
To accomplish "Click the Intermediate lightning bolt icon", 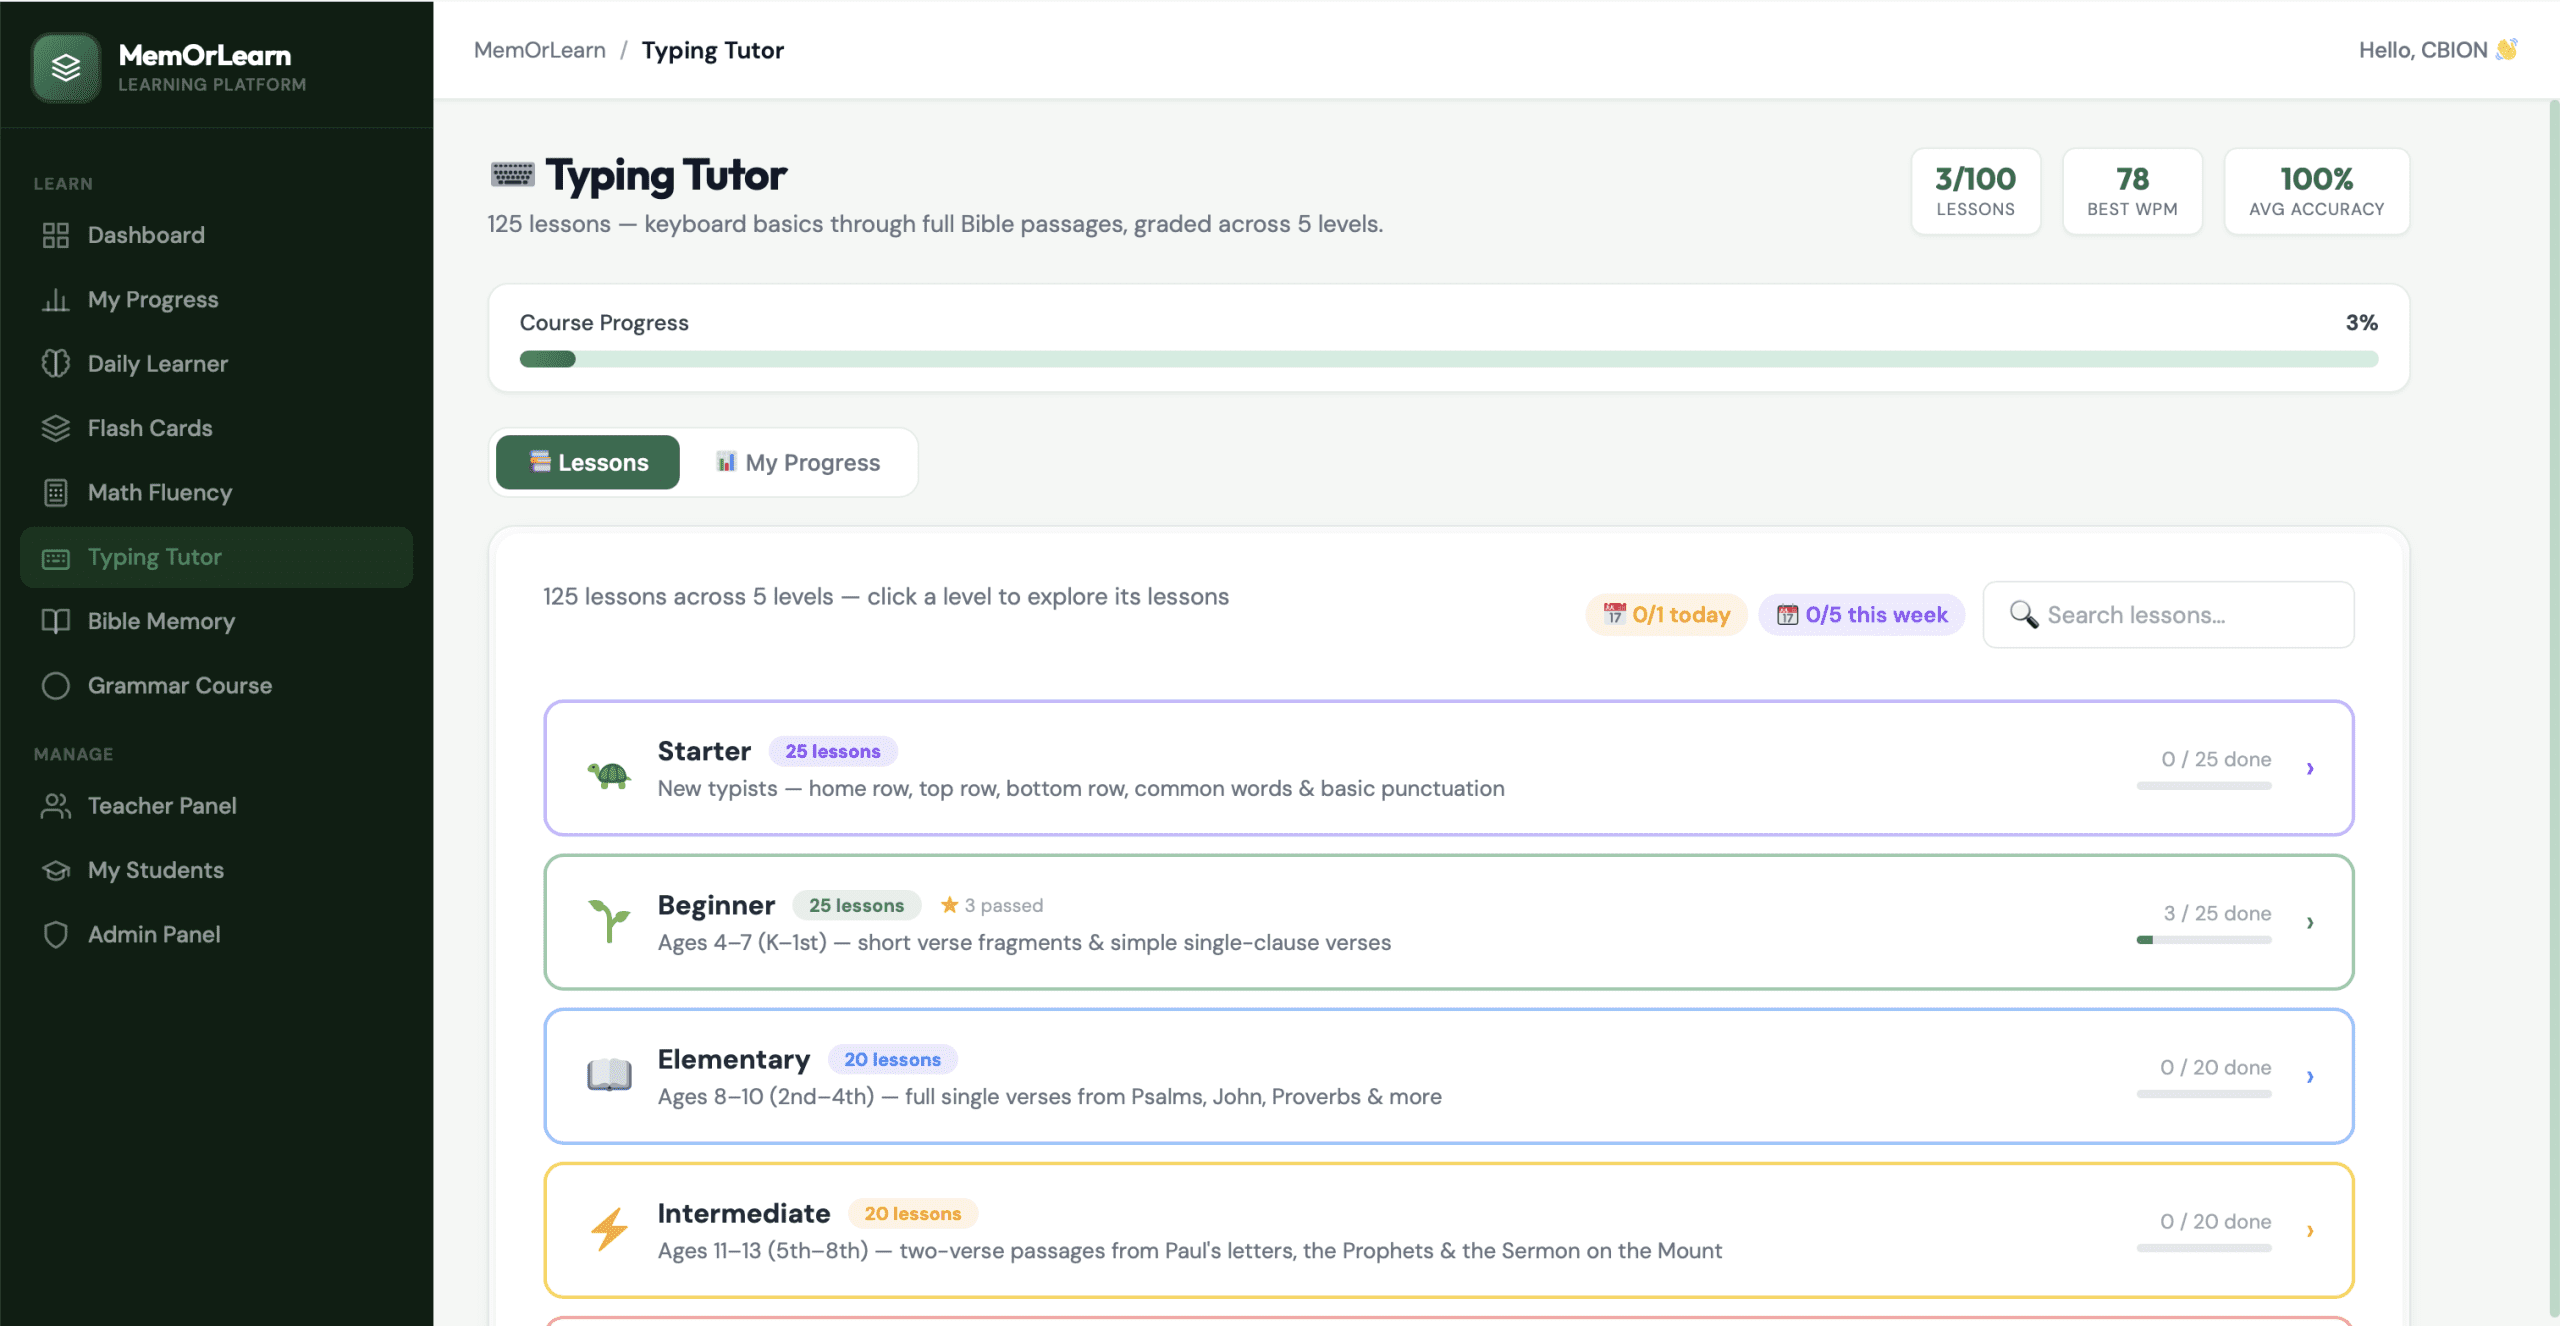I will [x=609, y=1229].
